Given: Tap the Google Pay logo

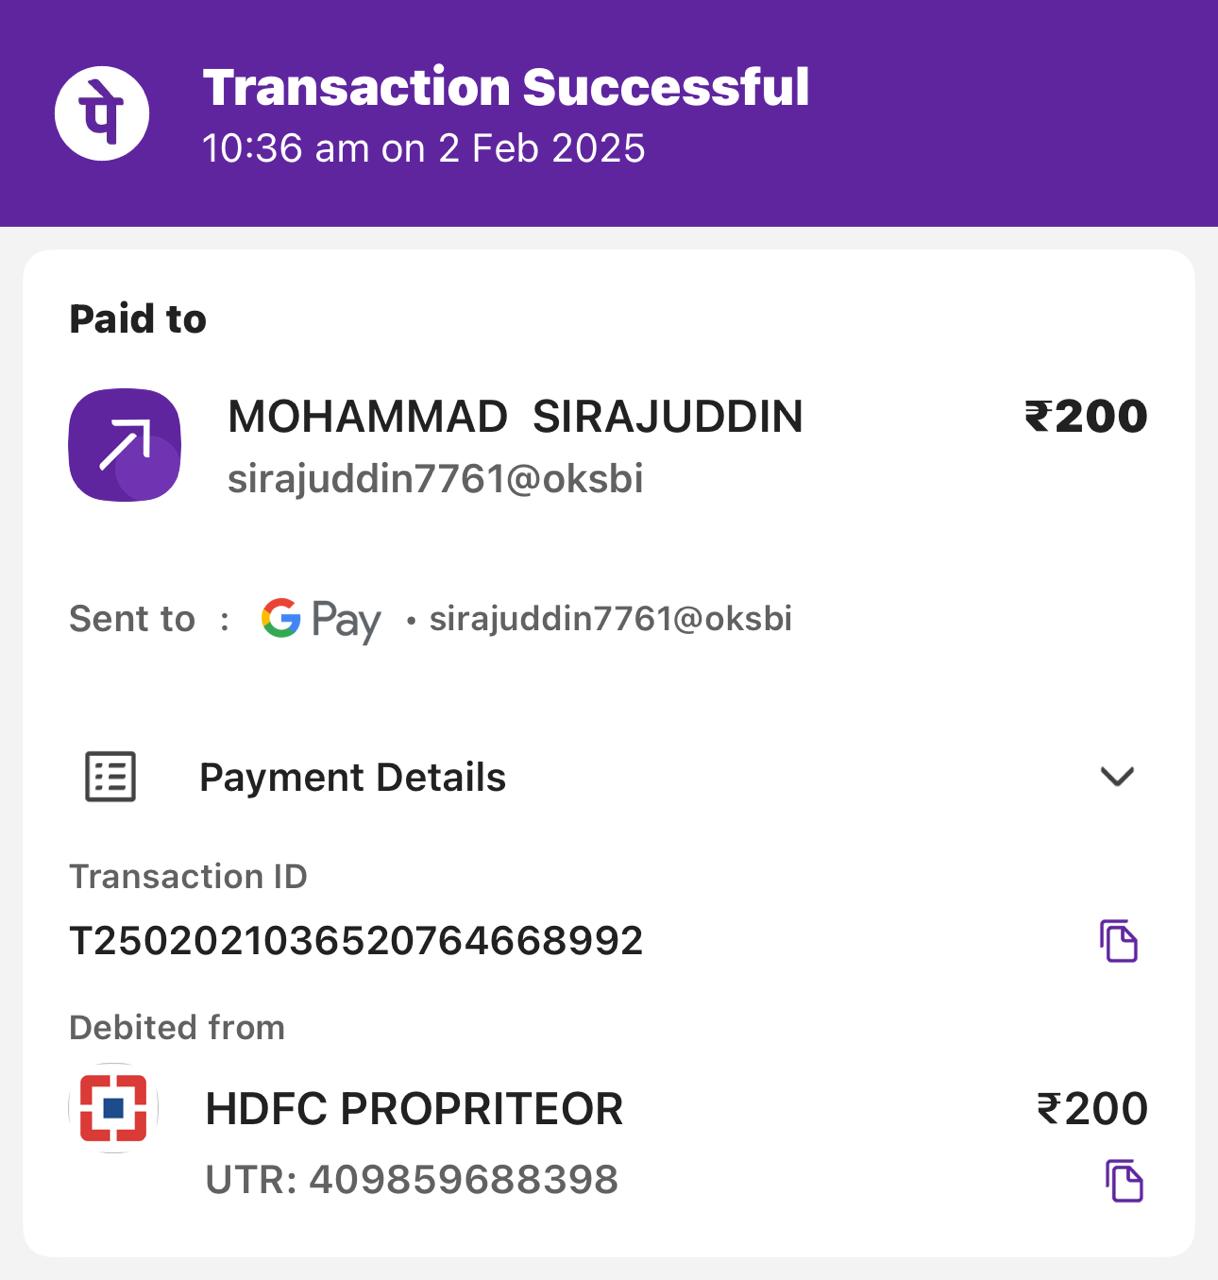Looking at the screenshot, I should pos(321,620).
